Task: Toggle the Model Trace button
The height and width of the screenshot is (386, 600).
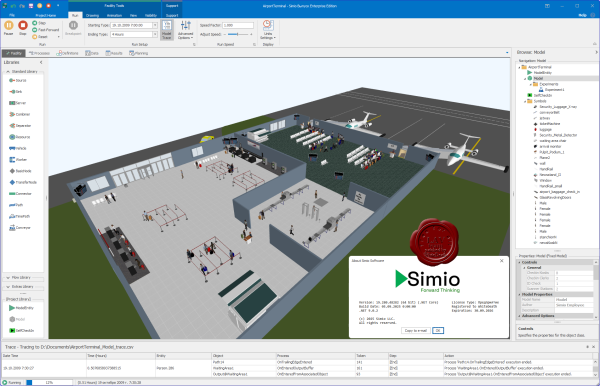Action: 167,30
